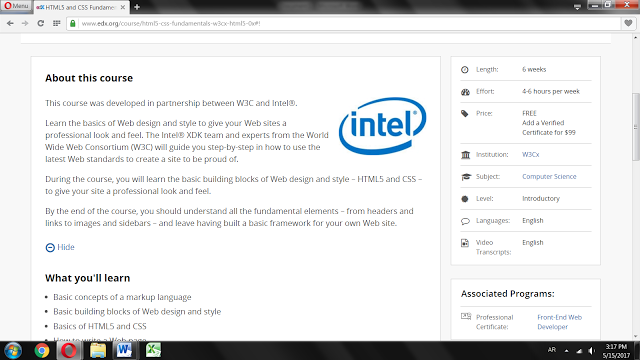The width and height of the screenshot is (640, 360).
Task: Open the W3Cx institution link
Action: pyautogui.click(x=531, y=155)
